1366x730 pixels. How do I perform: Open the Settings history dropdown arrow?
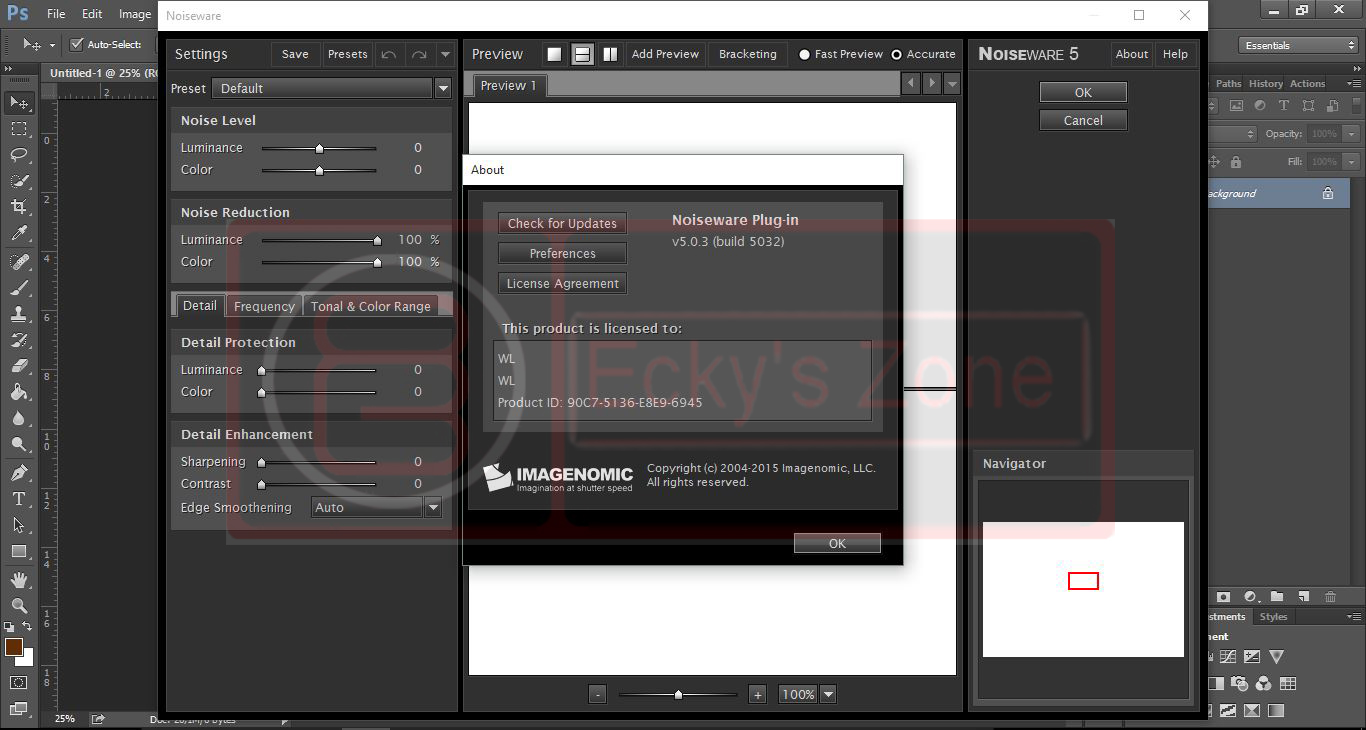click(x=446, y=54)
